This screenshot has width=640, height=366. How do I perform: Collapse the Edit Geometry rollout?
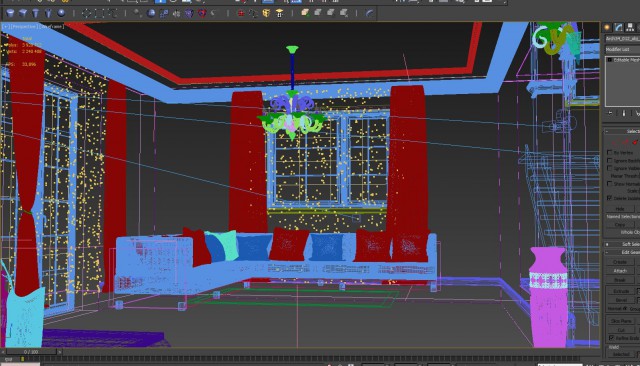[622, 252]
